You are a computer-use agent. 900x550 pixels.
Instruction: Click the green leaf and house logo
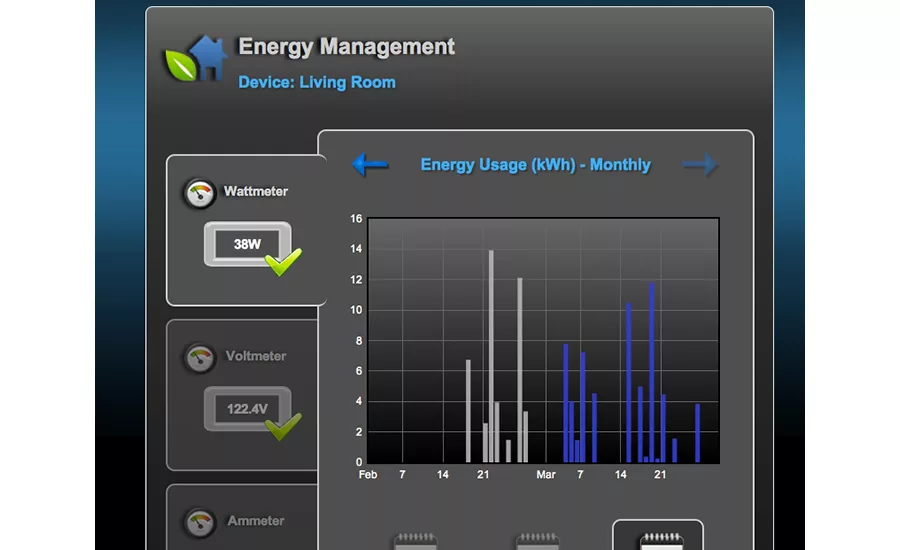point(196,58)
